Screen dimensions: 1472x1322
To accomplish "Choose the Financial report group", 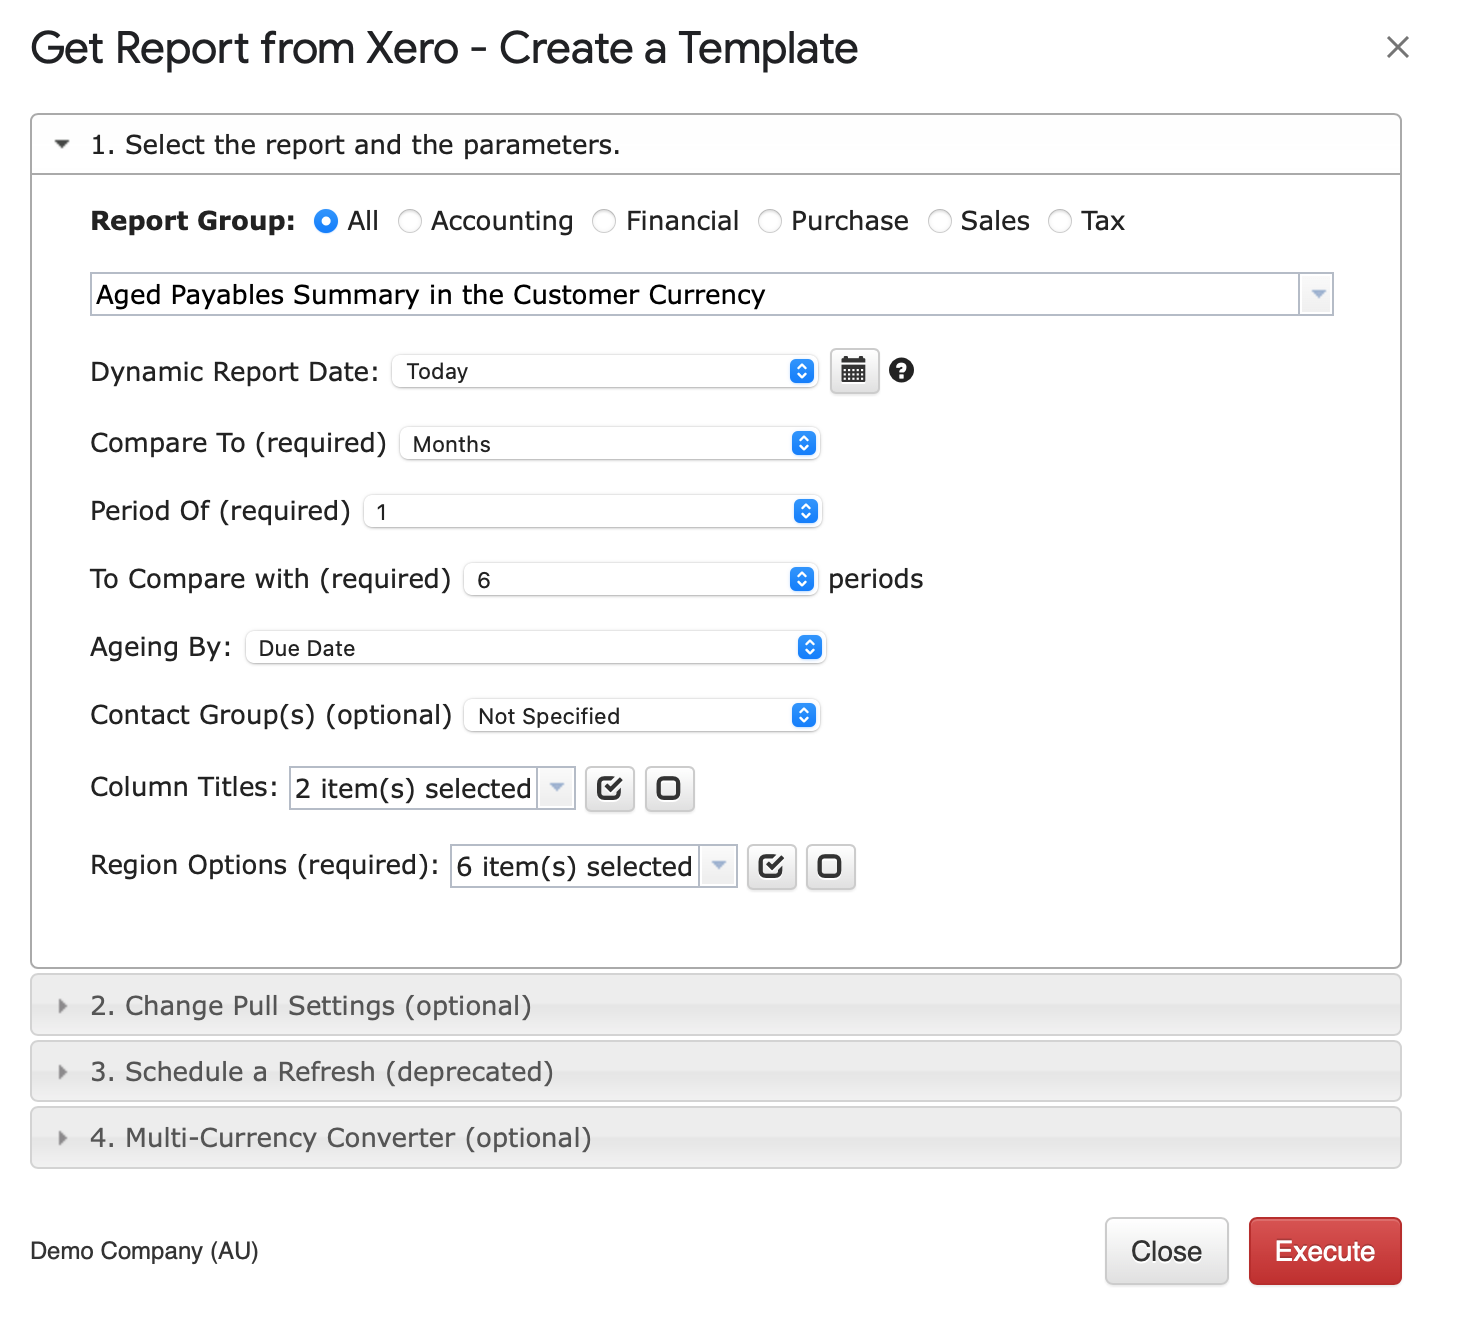I will point(604,221).
